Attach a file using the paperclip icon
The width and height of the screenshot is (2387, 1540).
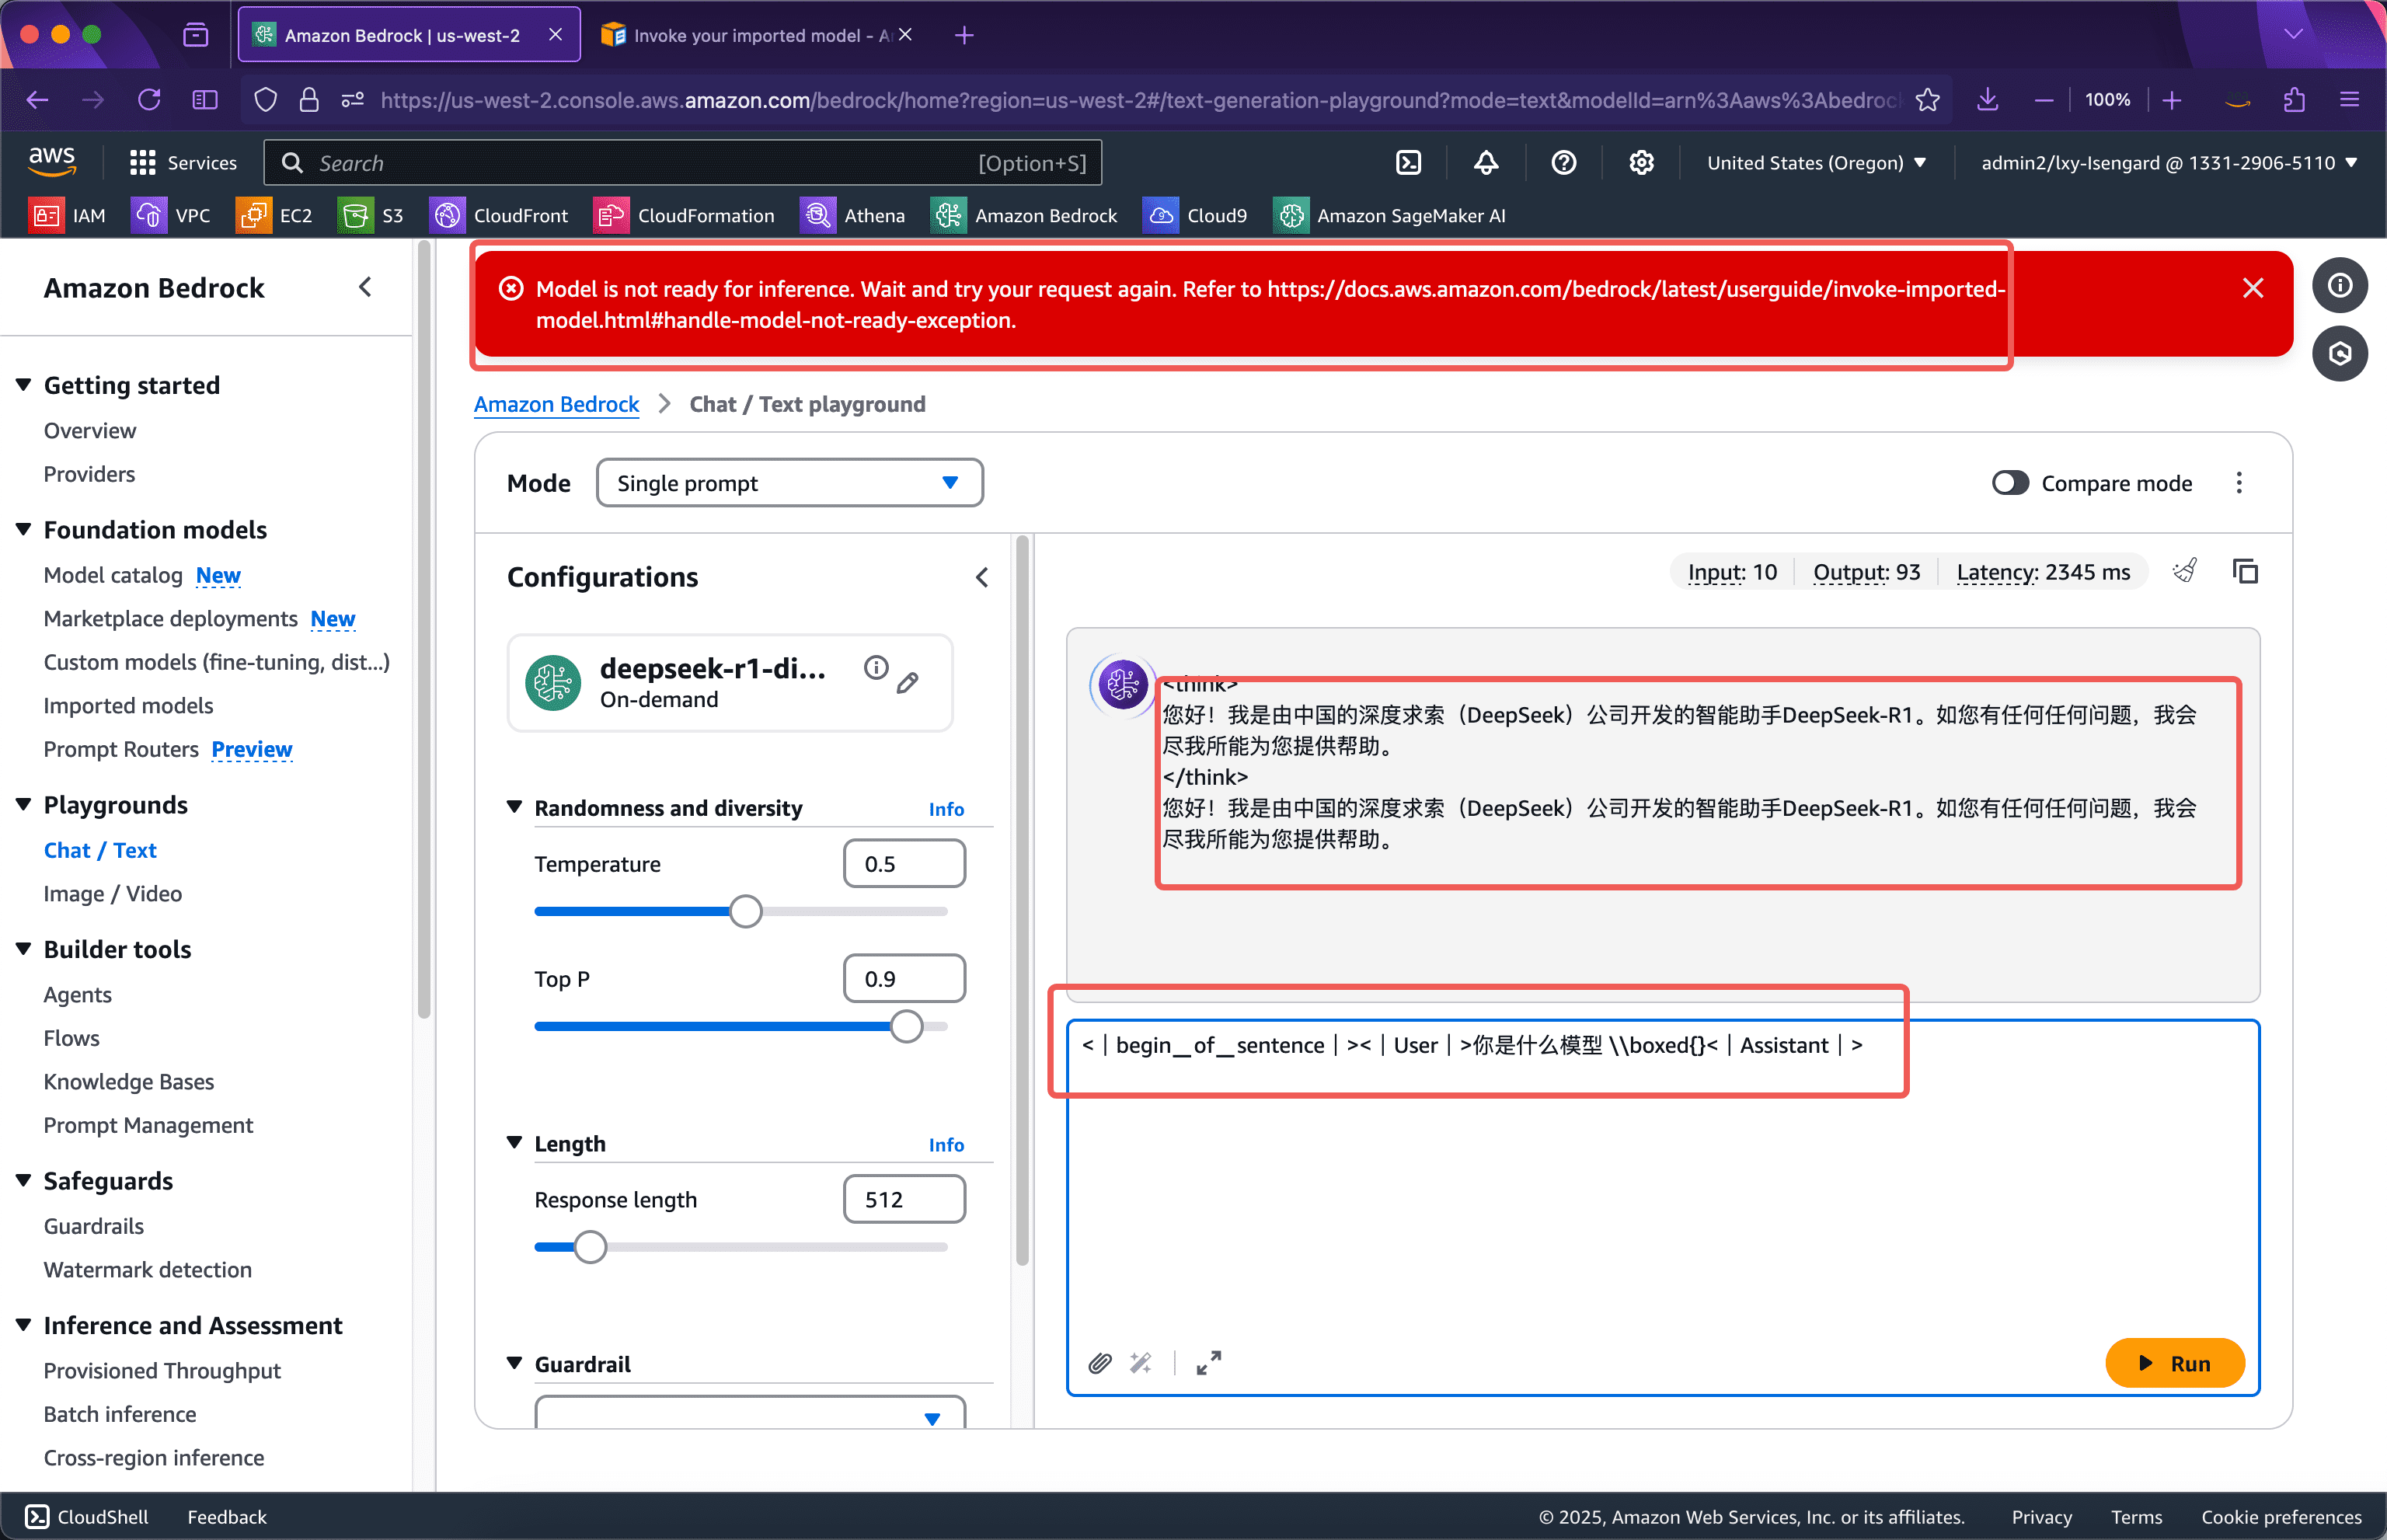pos(1099,1363)
